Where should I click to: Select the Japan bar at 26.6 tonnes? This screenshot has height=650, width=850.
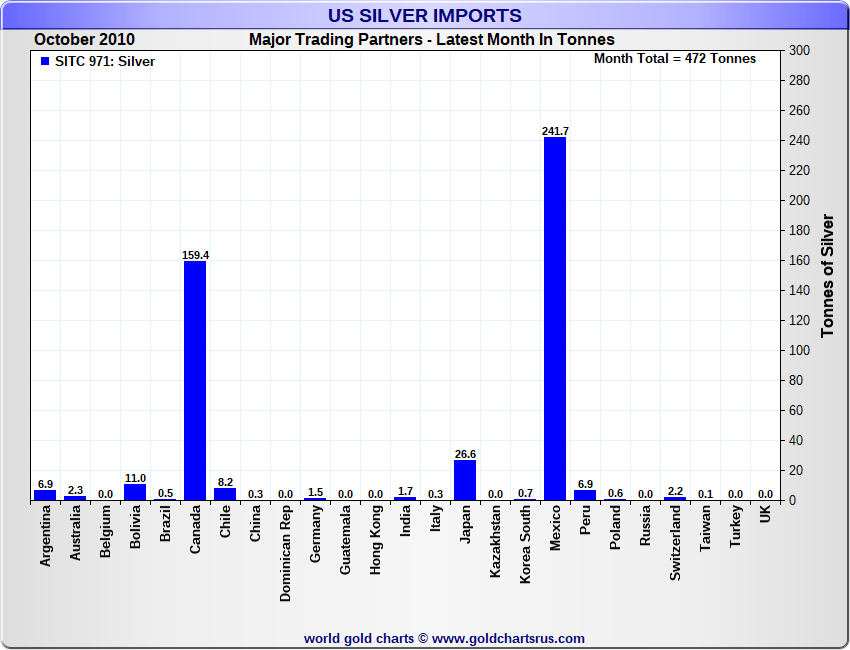pyautogui.click(x=465, y=480)
